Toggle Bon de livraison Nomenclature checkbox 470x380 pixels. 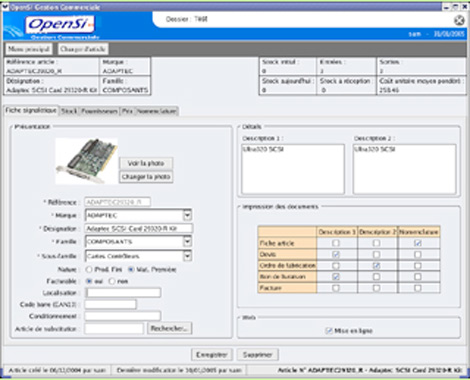tap(418, 277)
